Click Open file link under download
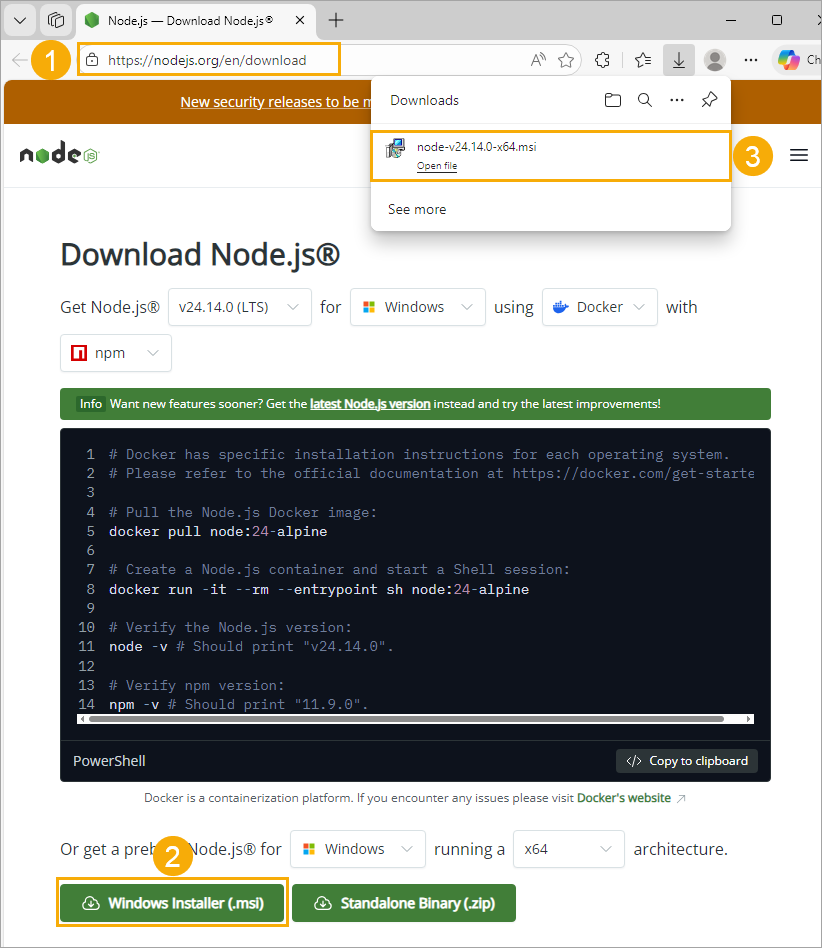Screen dimensions: 822x948 click(437, 166)
